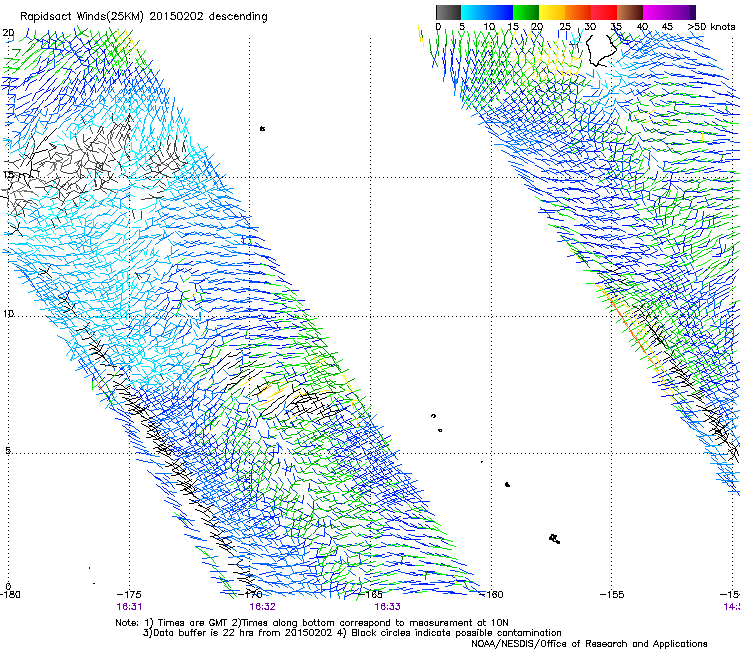Click the '20' latitude label on left axis

pos(8,33)
